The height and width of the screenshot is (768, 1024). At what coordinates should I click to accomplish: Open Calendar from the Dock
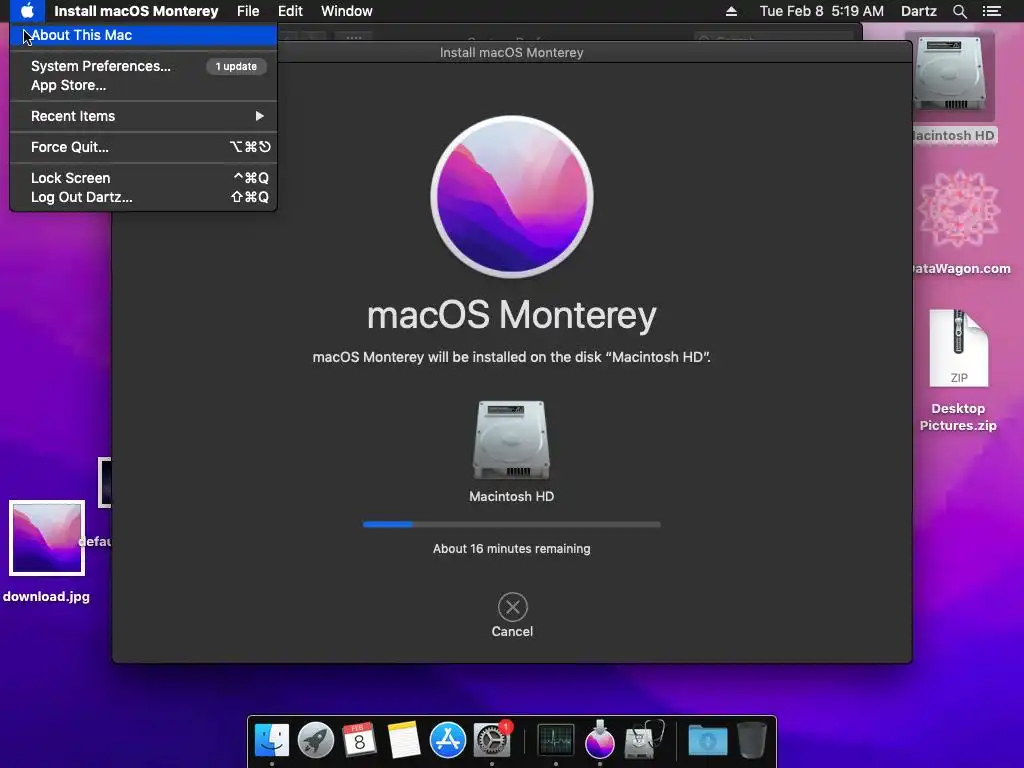359,741
